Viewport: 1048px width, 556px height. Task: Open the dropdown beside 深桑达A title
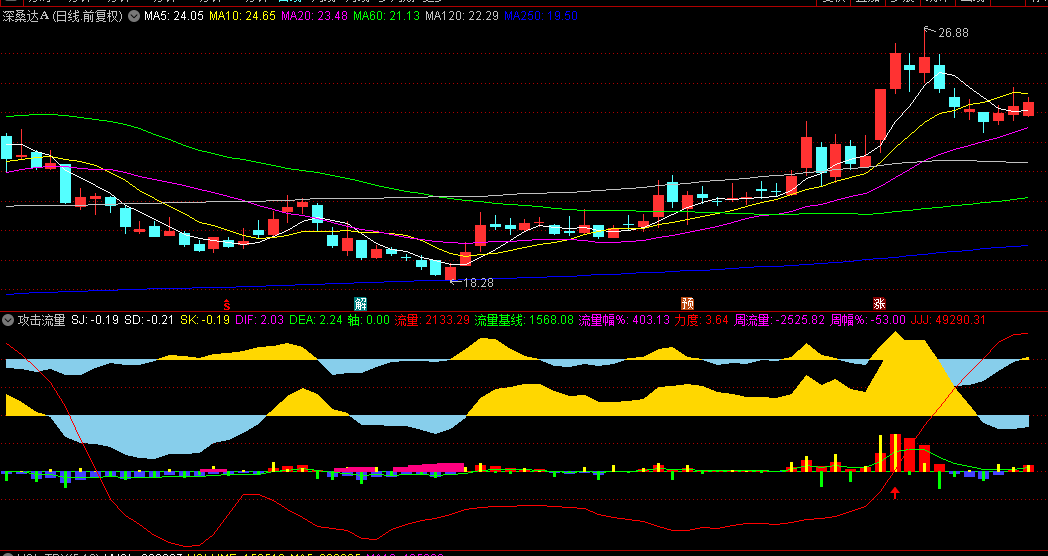134,16
